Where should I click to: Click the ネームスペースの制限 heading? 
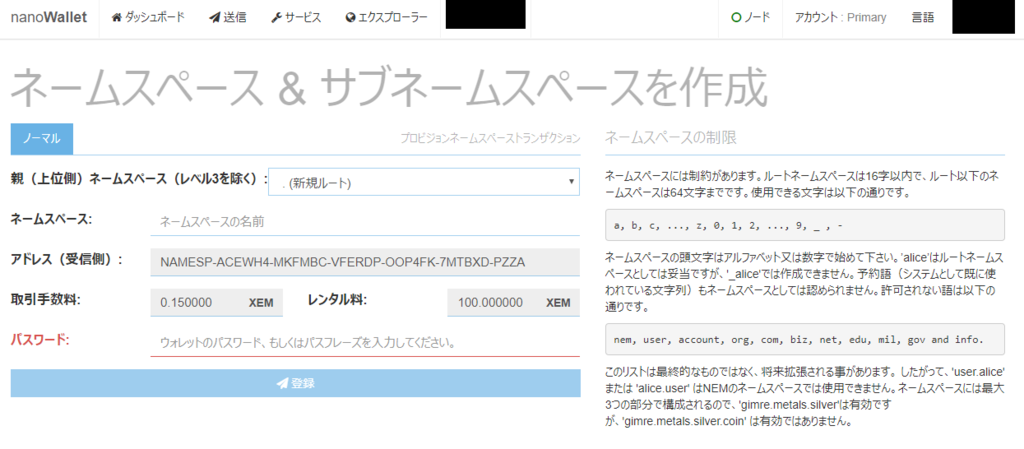click(x=670, y=138)
